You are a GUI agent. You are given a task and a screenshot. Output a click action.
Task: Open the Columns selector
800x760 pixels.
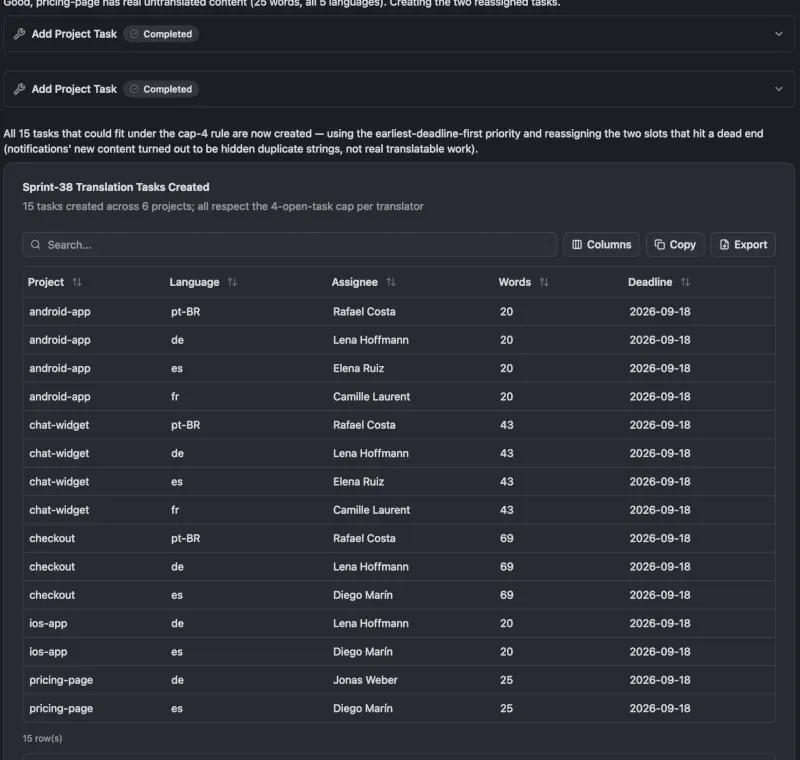coord(602,245)
